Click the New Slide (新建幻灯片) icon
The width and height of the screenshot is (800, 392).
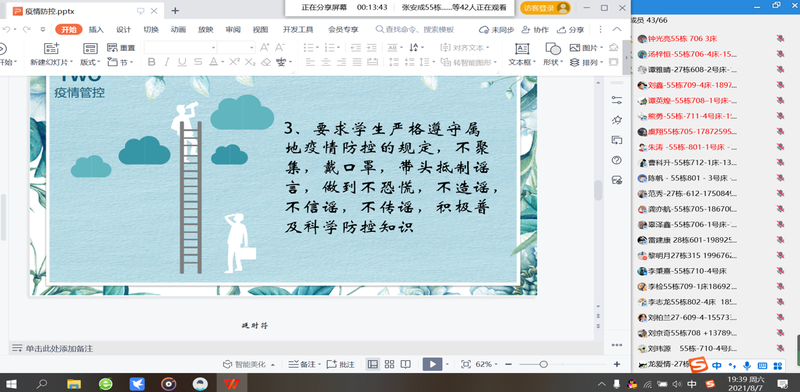pyautogui.click(x=52, y=48)
